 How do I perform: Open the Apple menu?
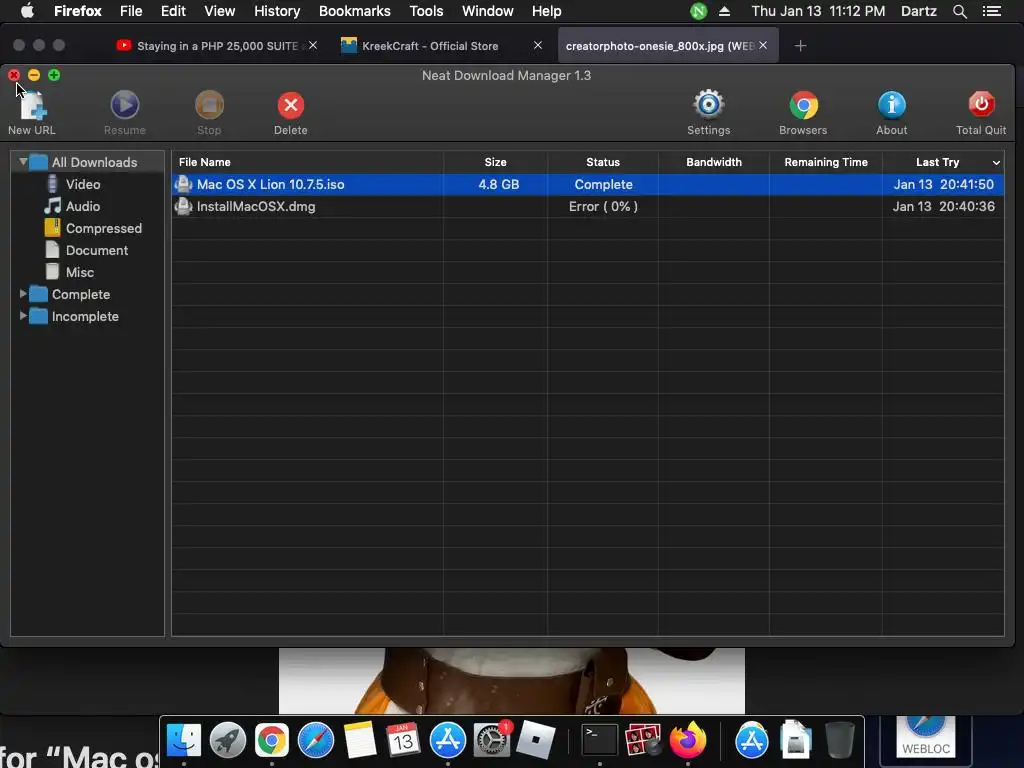pos(27,11)
